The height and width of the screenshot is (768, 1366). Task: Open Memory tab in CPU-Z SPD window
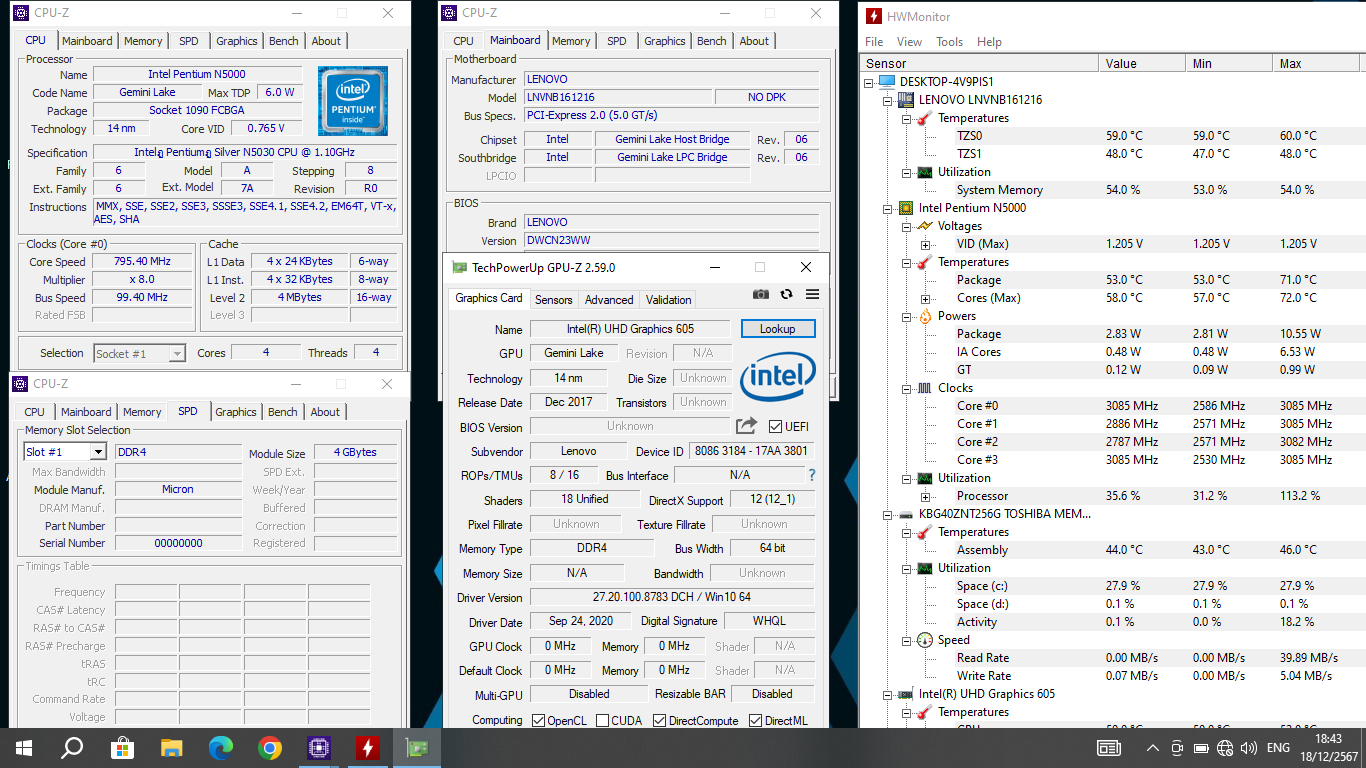142,412
